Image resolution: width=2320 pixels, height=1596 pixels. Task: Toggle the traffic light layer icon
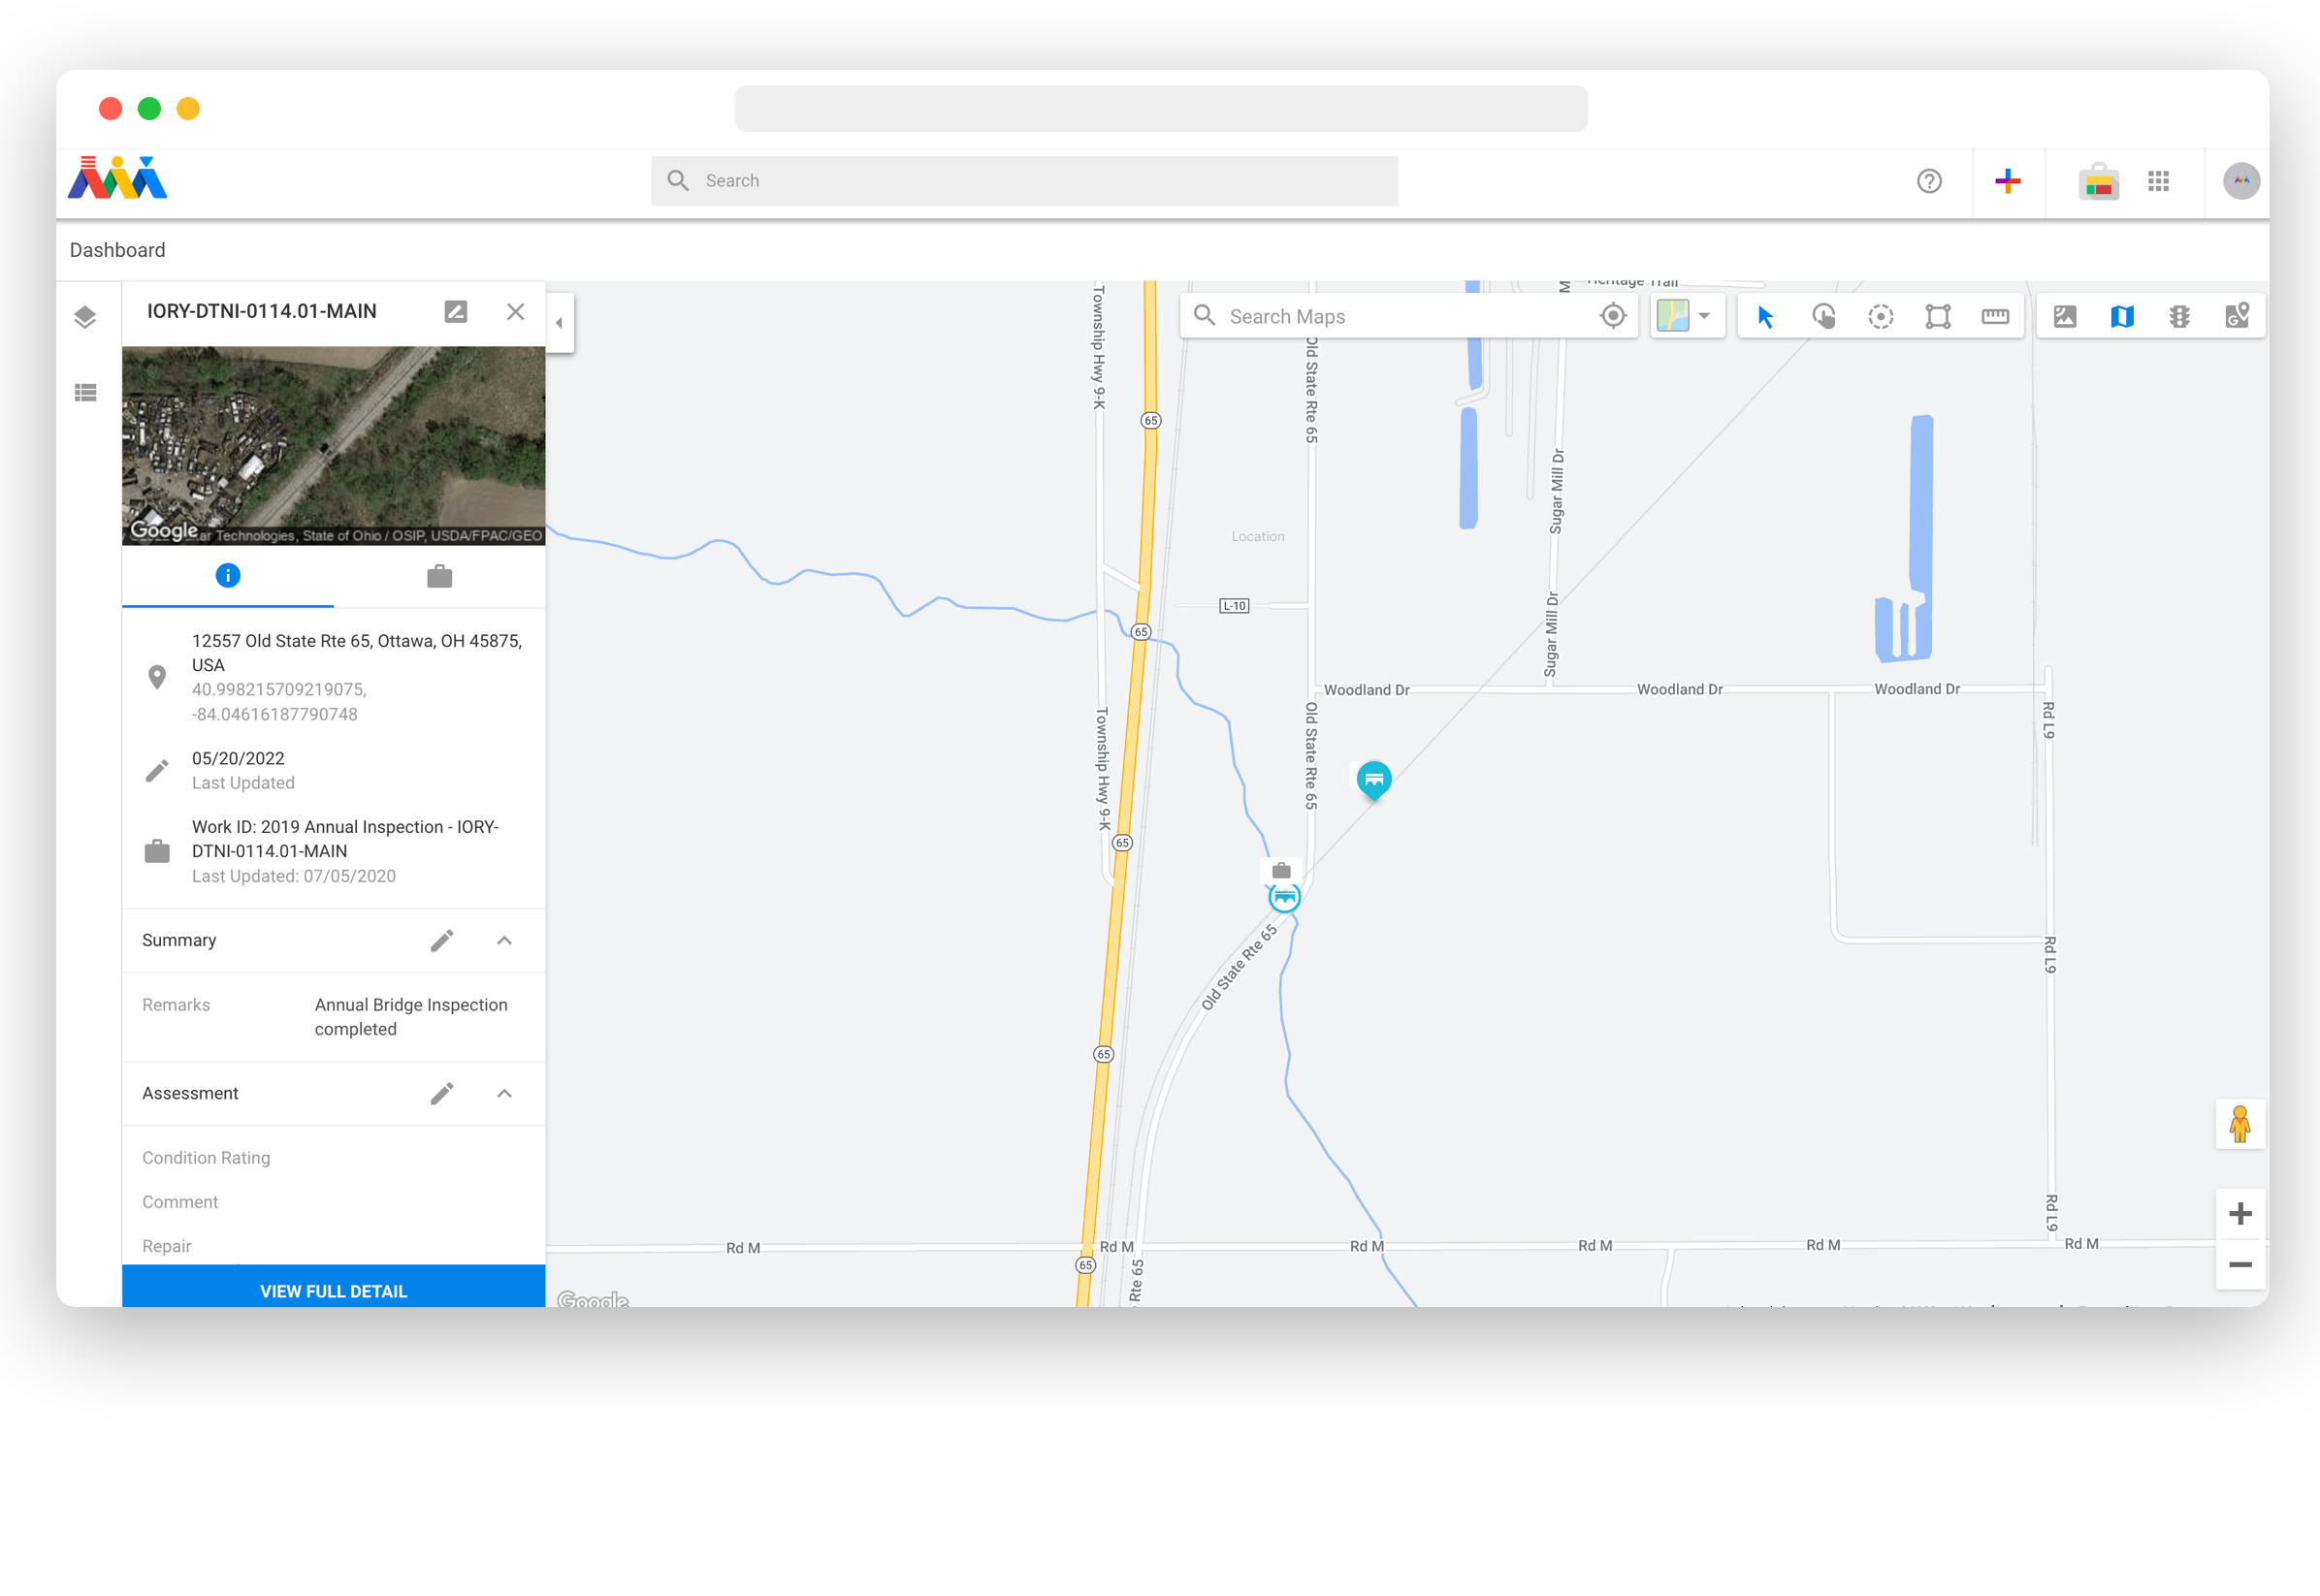click(x=2180, y=317)
